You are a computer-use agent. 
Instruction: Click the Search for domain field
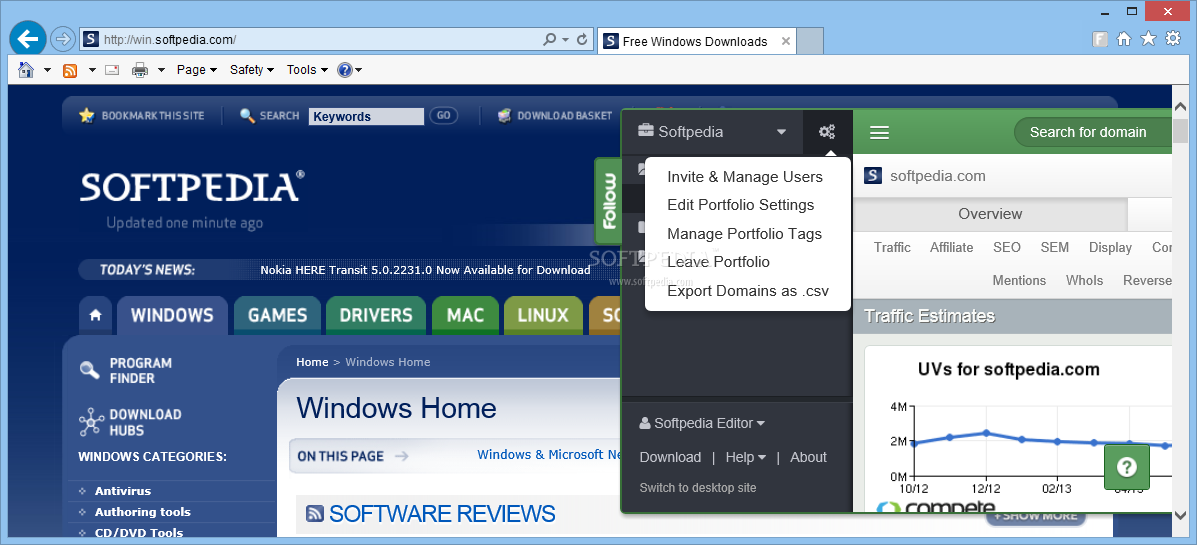coord(1092,132)
